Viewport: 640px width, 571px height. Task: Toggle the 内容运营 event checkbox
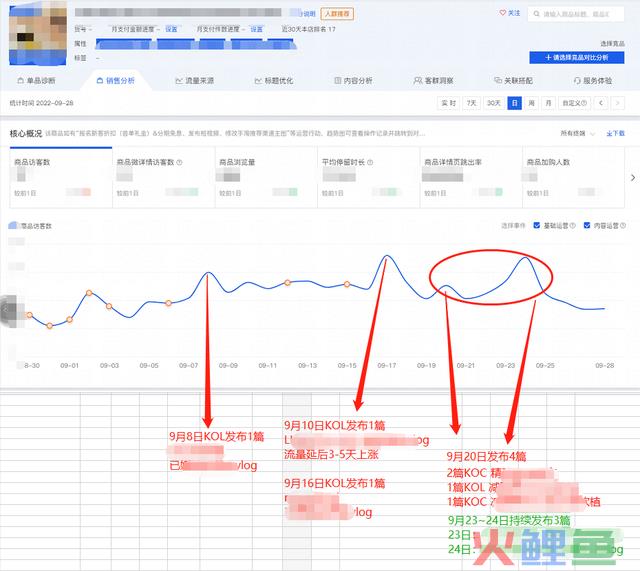tap(587, 225)
